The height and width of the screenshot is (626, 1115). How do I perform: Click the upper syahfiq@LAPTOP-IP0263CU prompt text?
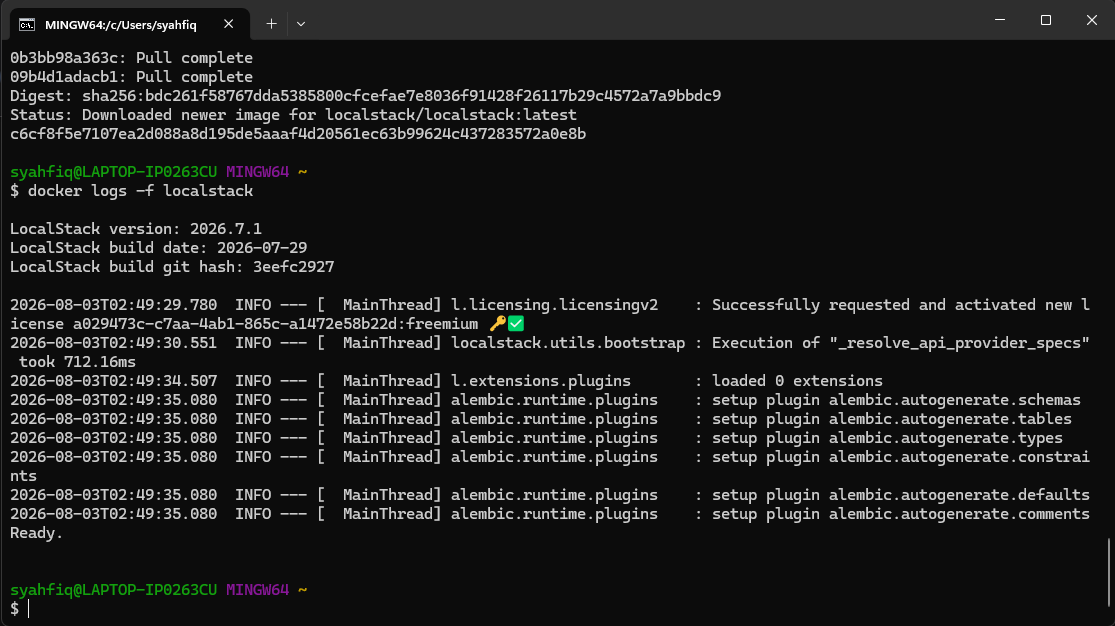pos(114,171)
